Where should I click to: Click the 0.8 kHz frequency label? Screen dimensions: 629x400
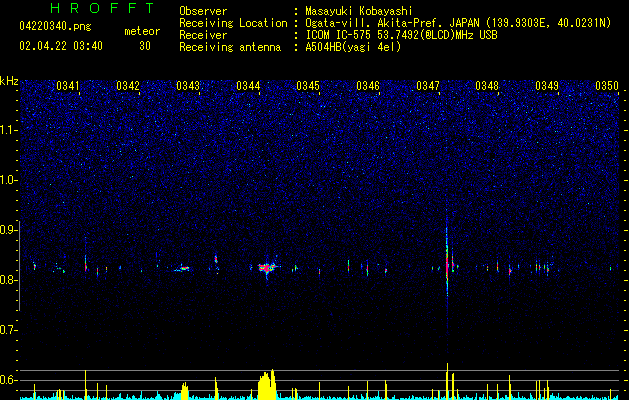click(8, 280)
